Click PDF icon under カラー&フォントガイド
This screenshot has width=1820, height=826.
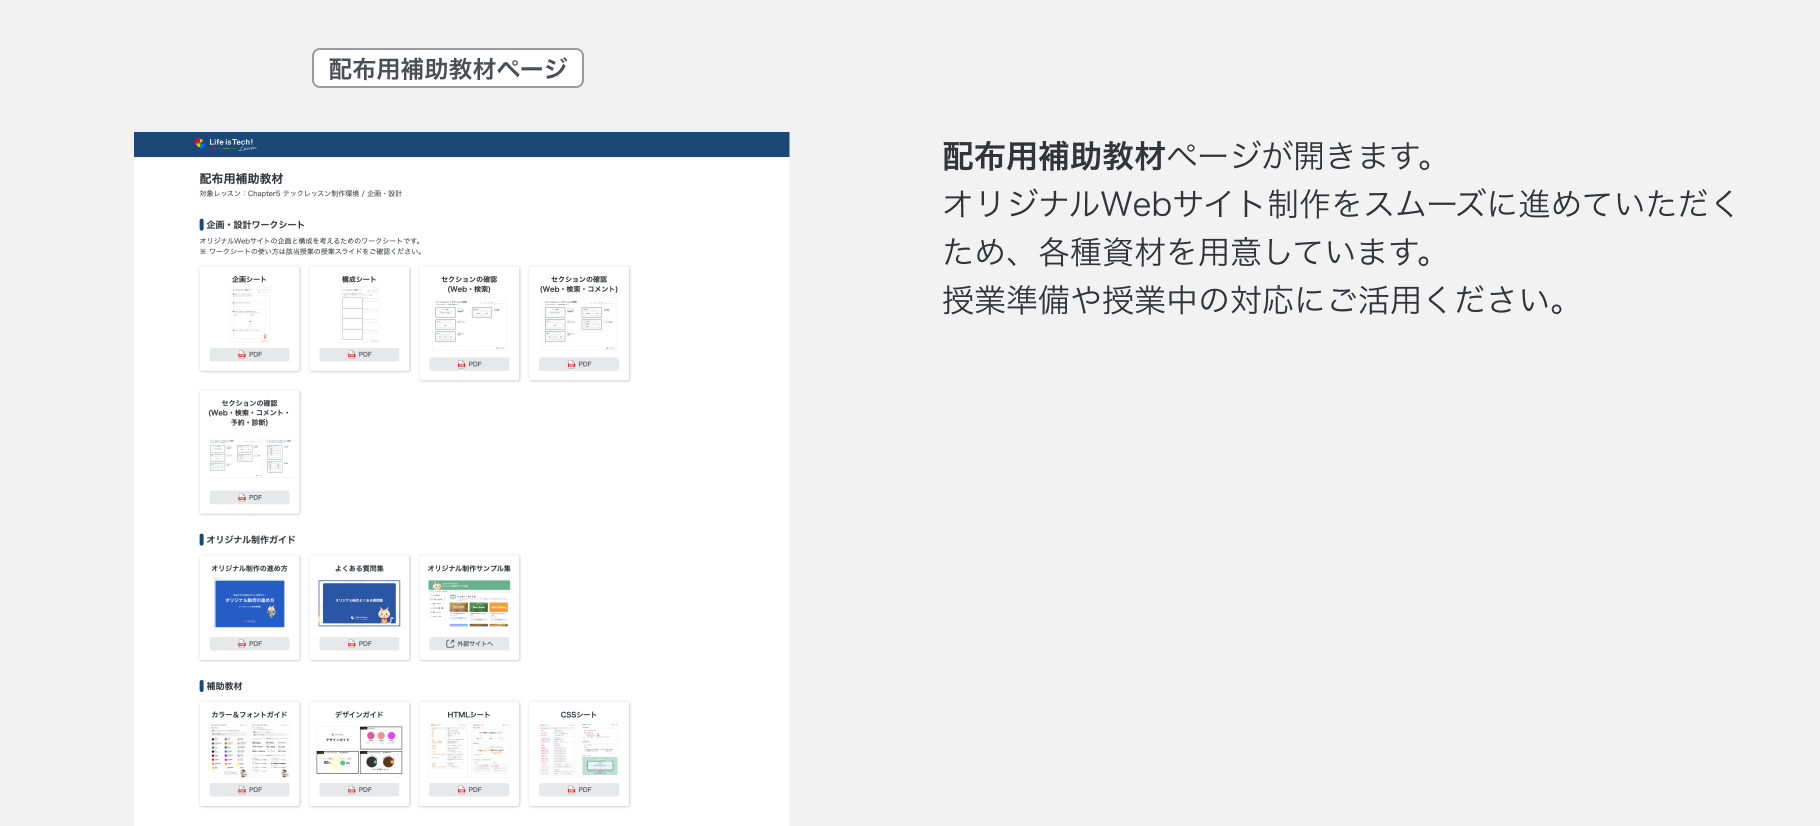pyautogui.click(x=242, y=790)
